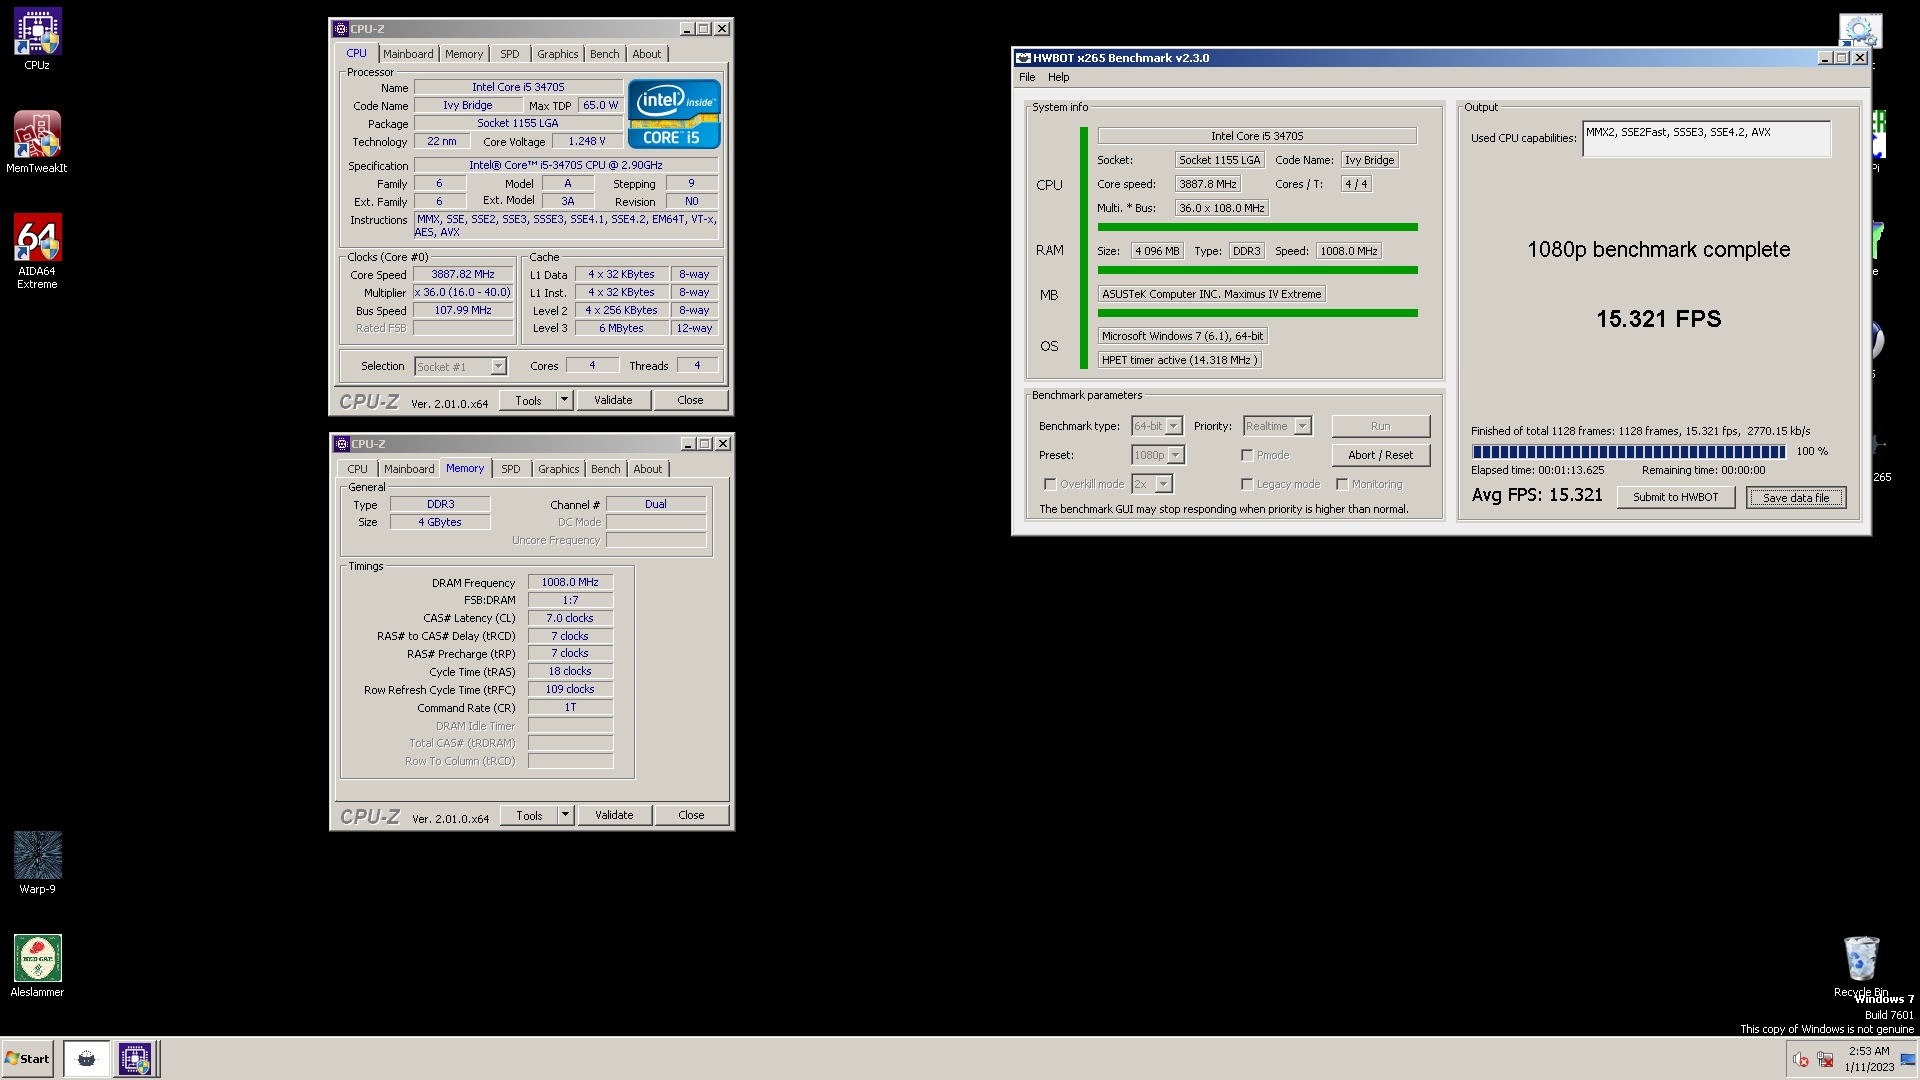Screen dimensions: 1920x1080
Task: Open Graphics tab in bottom CPU-Z window
Action: coord(558,469)
